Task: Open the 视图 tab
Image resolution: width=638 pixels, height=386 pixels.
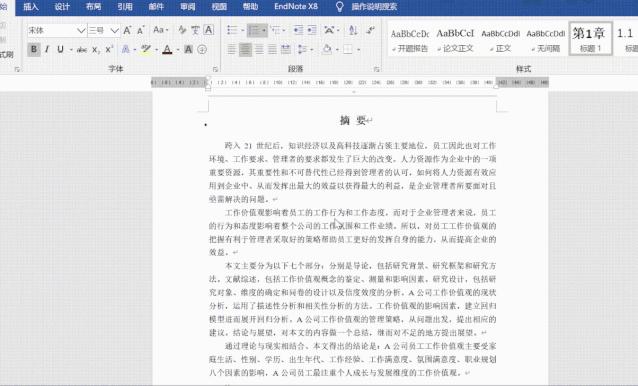Action: (x=219, y=7)
